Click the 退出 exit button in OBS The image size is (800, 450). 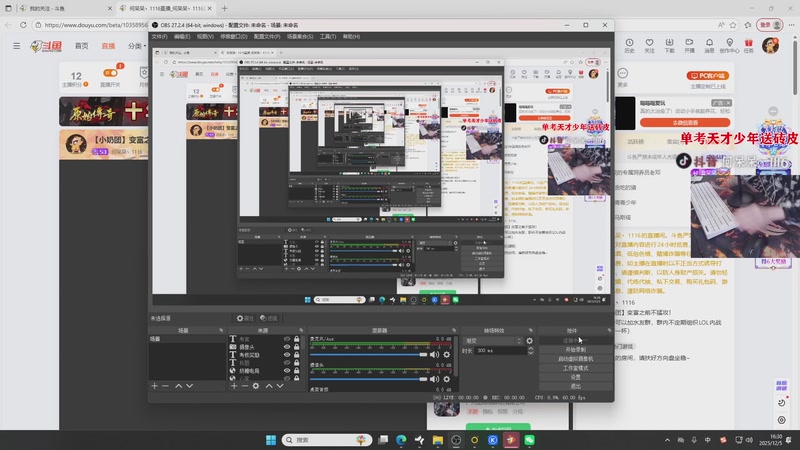point(576,386)
